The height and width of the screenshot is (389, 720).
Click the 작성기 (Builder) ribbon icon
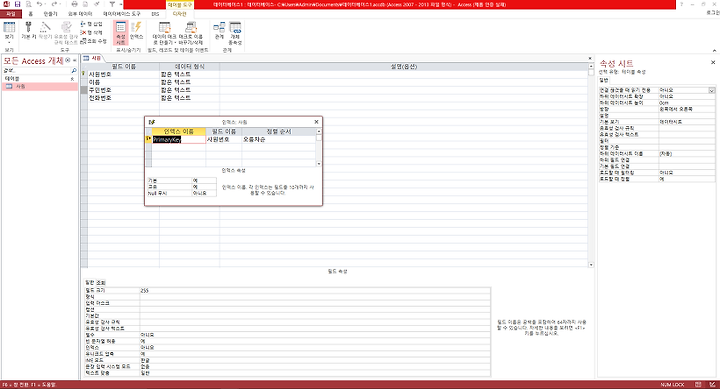pyautogui.click(x=45, y=30)
